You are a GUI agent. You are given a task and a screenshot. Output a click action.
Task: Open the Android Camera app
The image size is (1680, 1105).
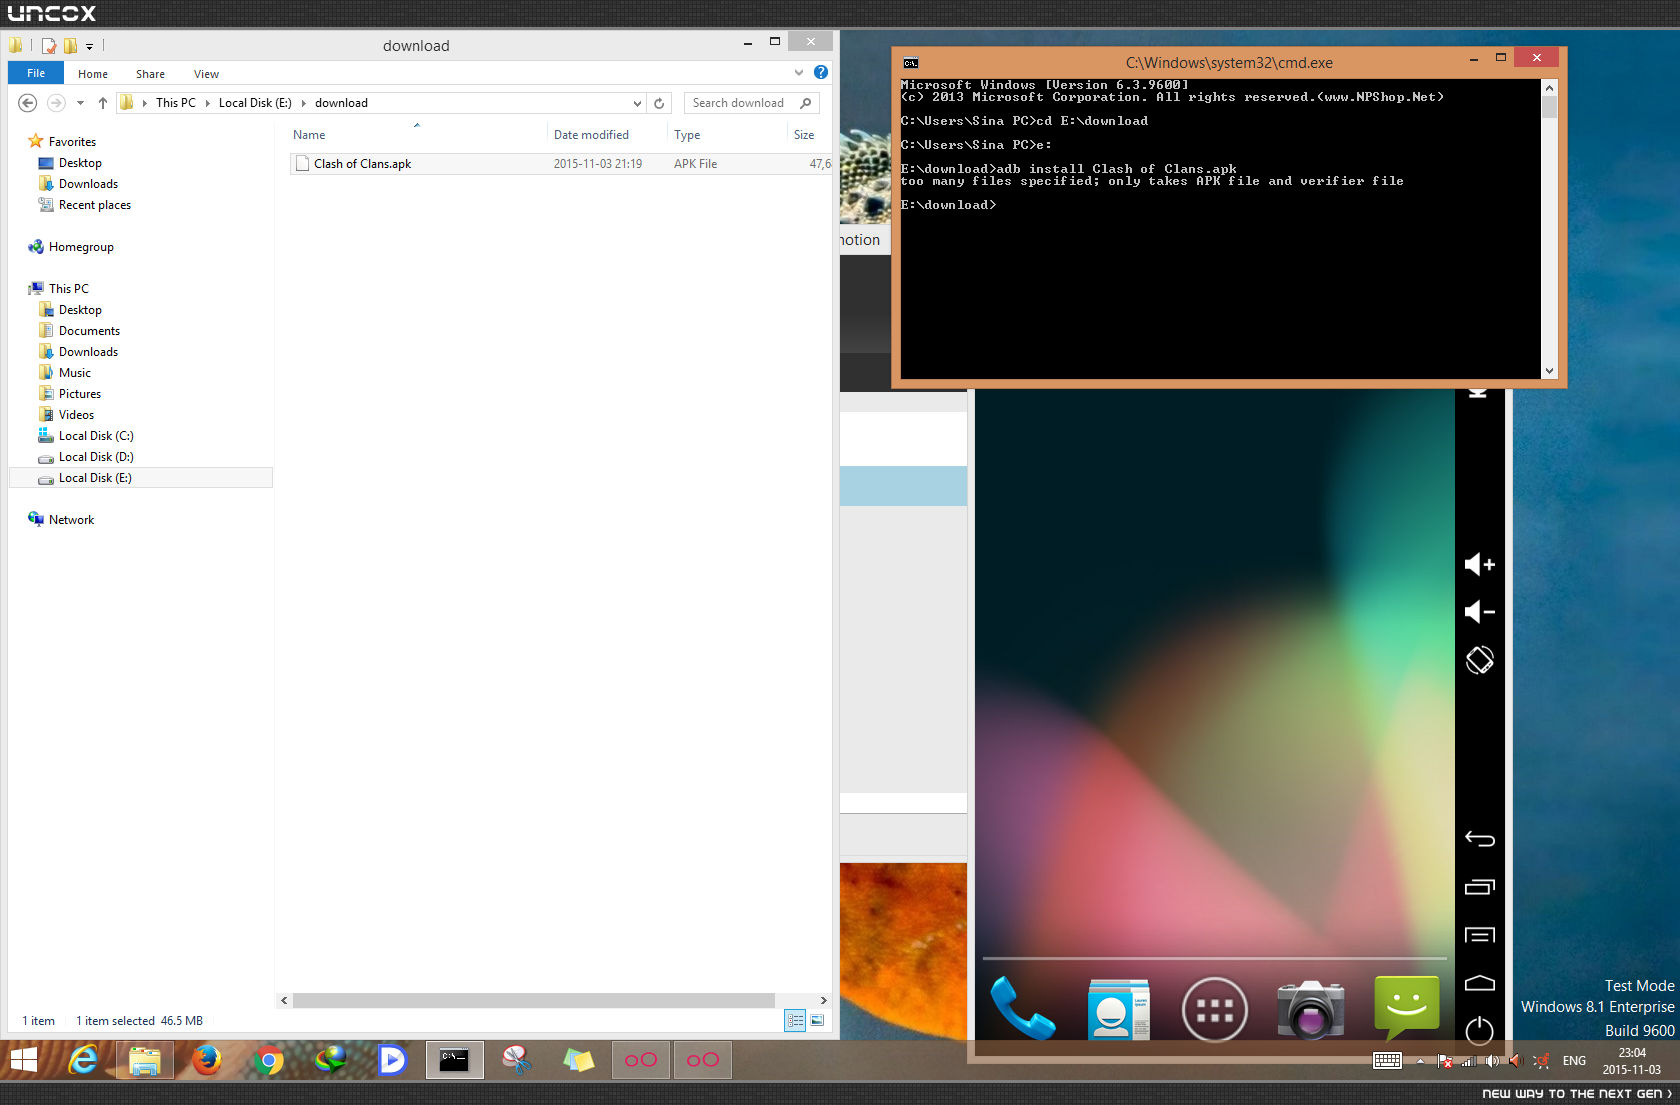point(1310,1009)
